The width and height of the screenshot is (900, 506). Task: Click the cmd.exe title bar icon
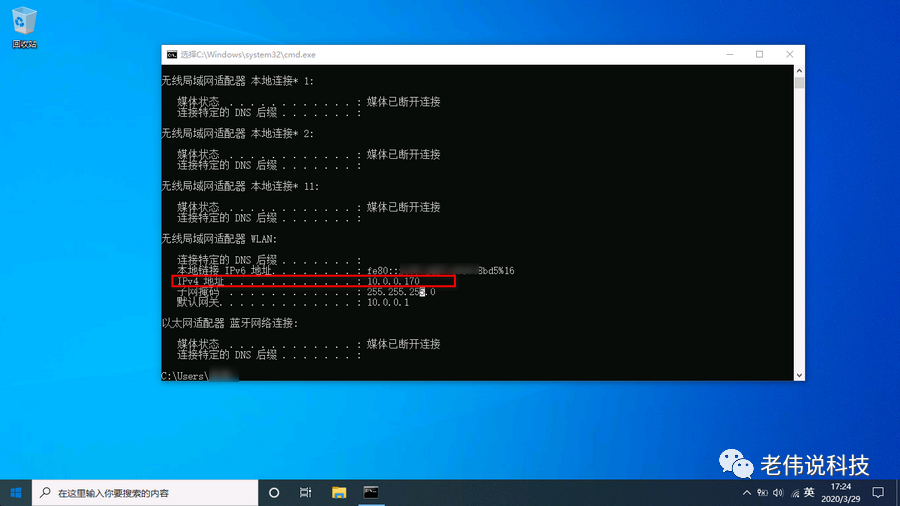(172, 55)
